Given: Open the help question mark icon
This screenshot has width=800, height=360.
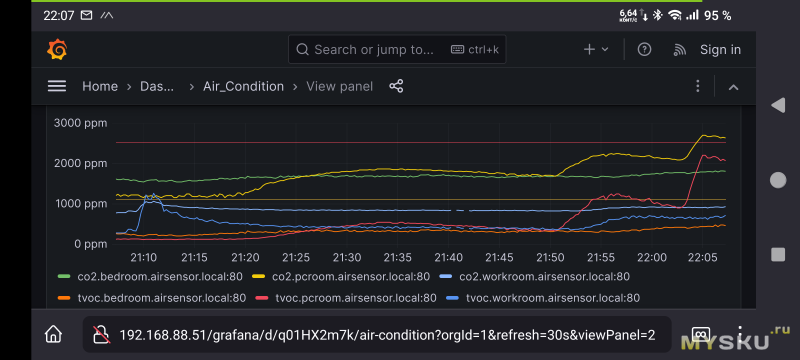Looking at the screenshot, I should [x=644, y=49].
